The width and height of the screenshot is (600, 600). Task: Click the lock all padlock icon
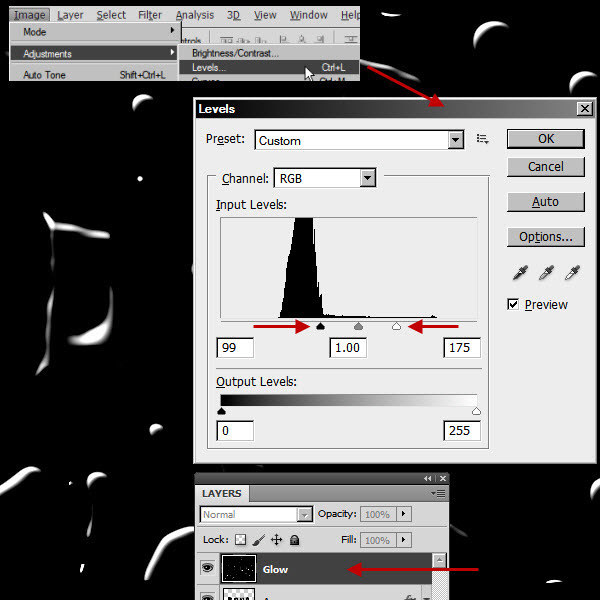click(x=294, y=540)
